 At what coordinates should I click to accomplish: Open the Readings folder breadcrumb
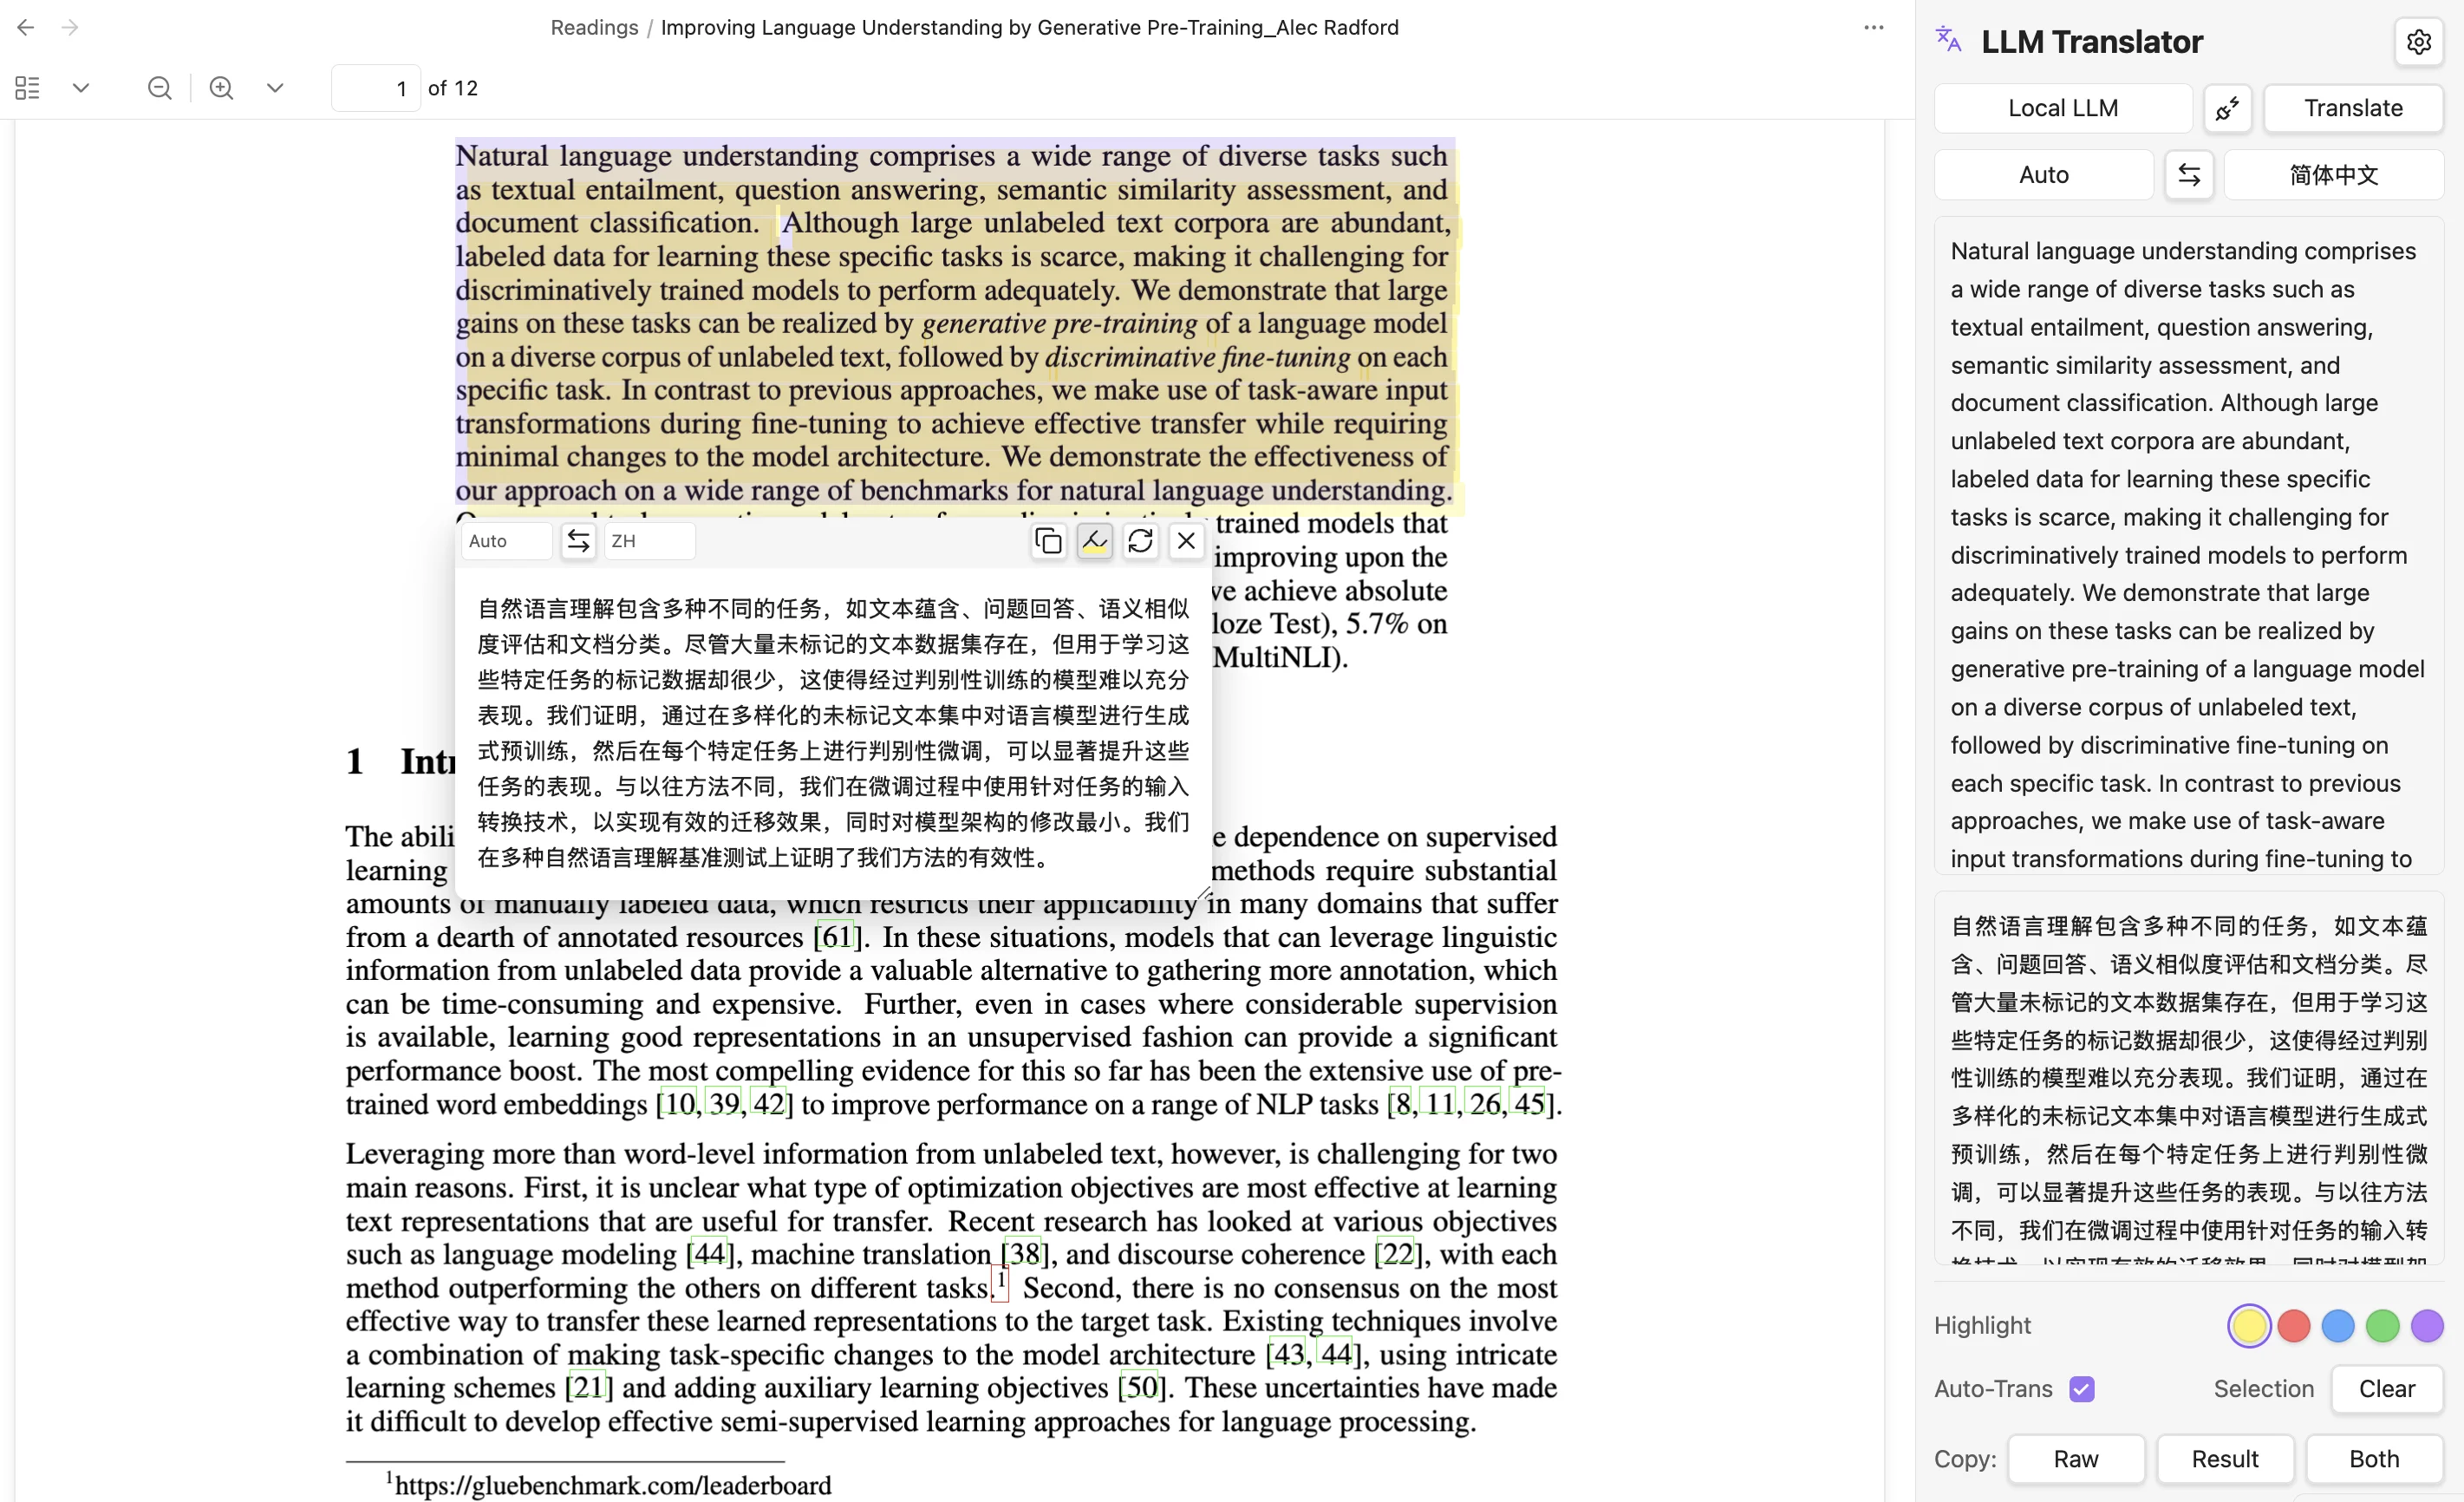click(x=594, y=27)
